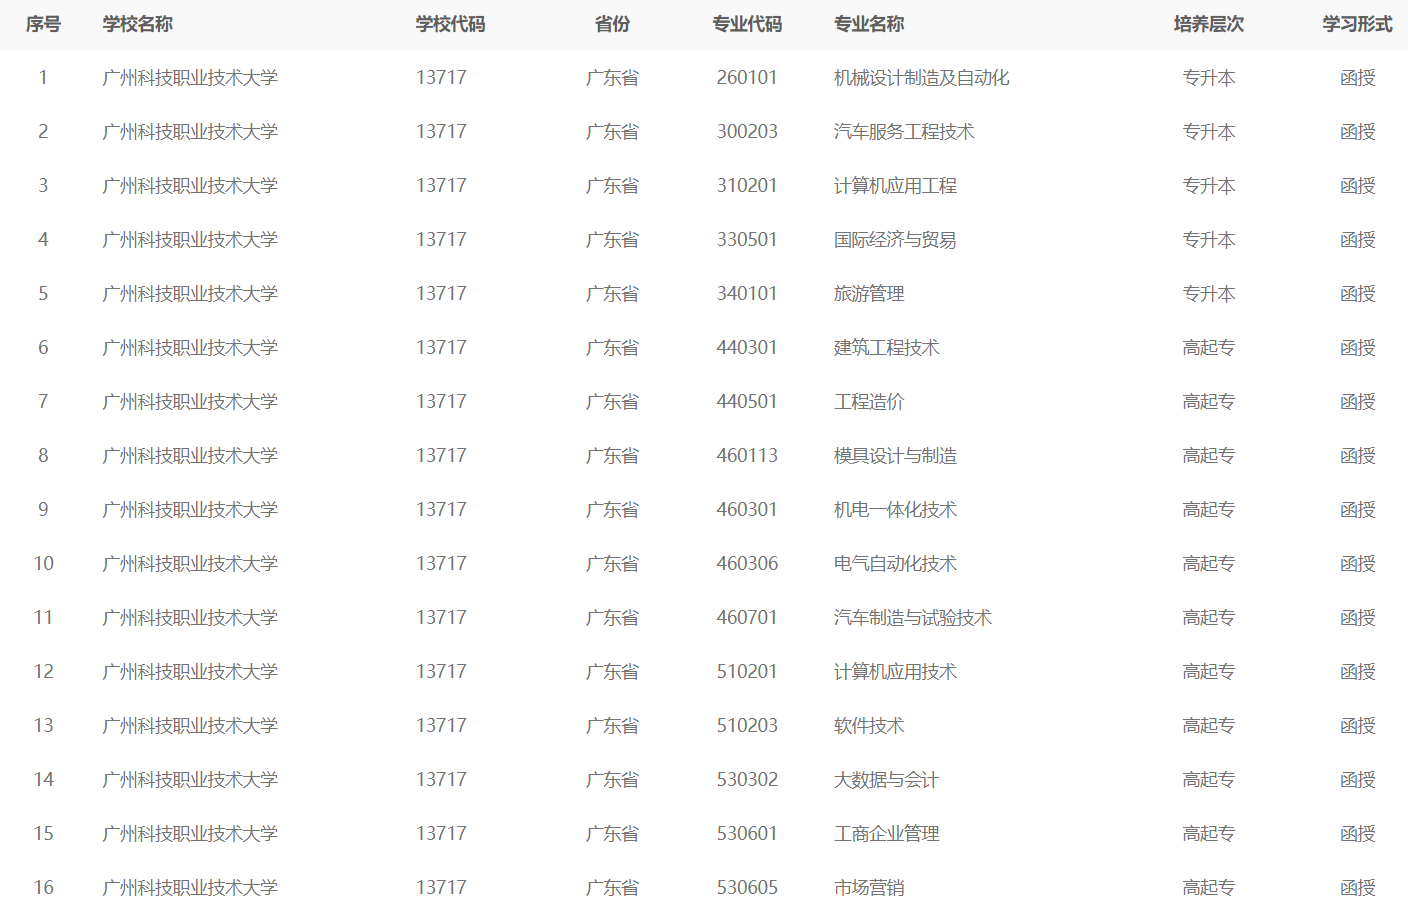The width and height of the screenshot is (1408, 912).
Task: Click major code 460113
Action: tap(747, 456)
